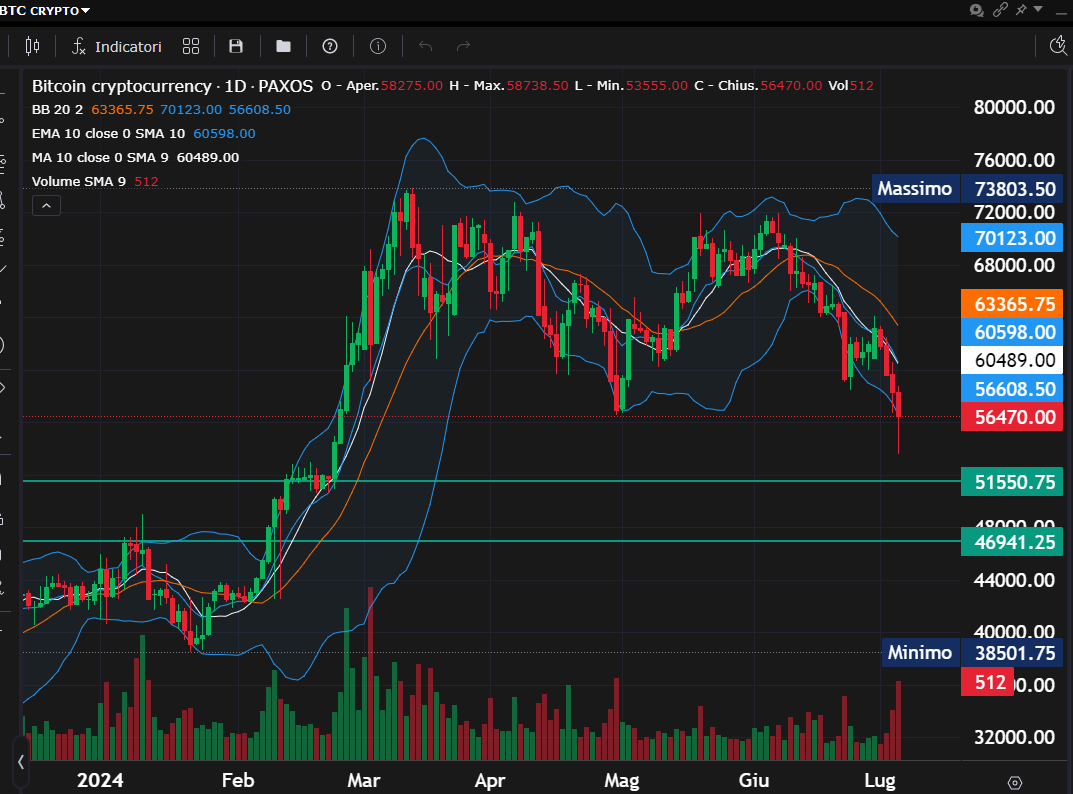The height and width of the screenshot is (794, 1073).
Task: Click the quick search lightning icon
Action: point(1060,45)
